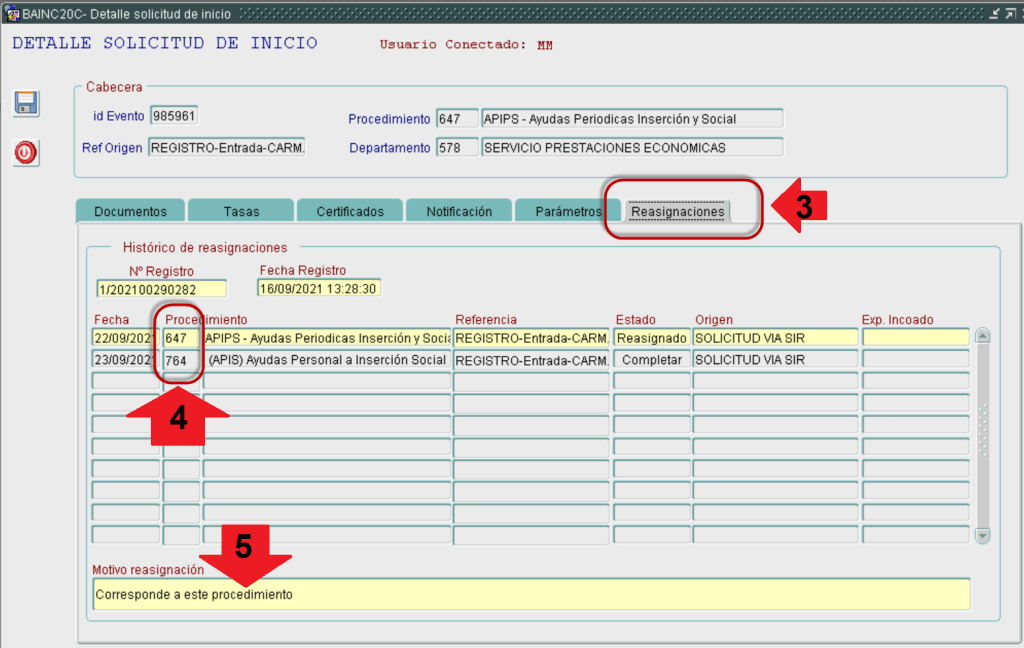Click the save floppy disk icon
The height and width of the screenshot is (648, 1024).
[x=25, y=103]
